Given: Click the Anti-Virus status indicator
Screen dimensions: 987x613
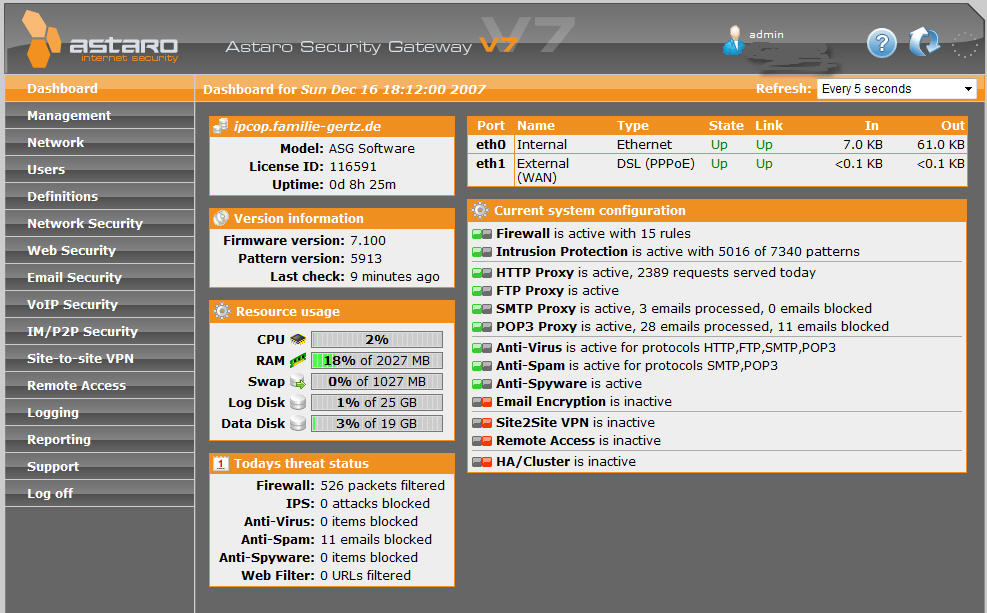Looking at the screenshot, I should 482,348.
